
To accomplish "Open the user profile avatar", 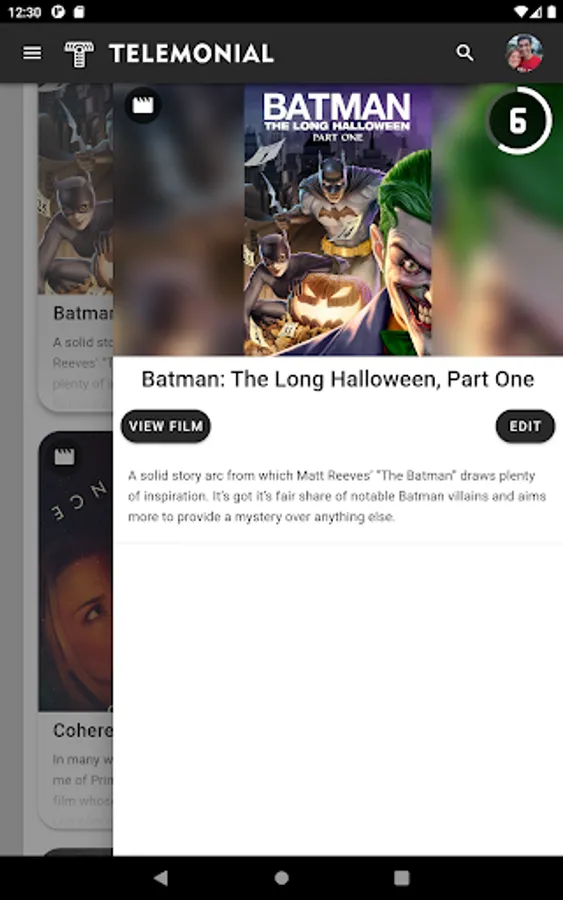I will (x=524, y=53).
